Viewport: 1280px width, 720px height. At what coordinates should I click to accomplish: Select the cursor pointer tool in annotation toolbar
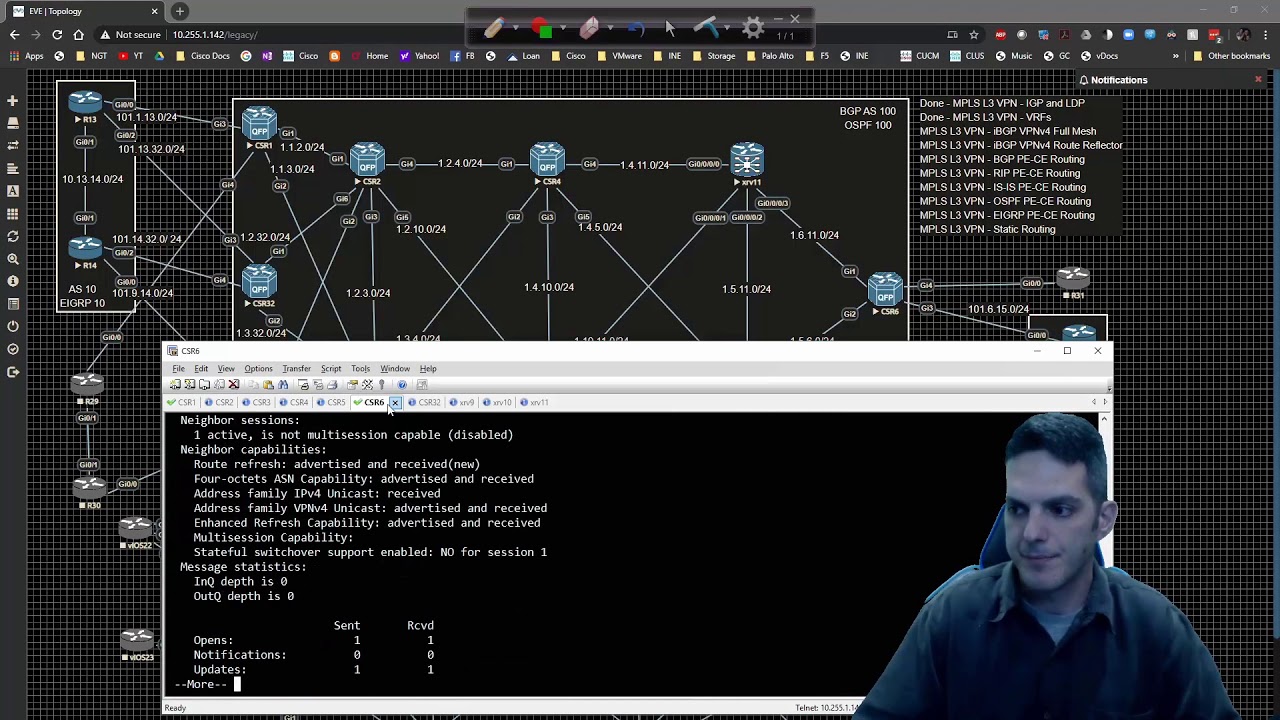pos(670,28)
